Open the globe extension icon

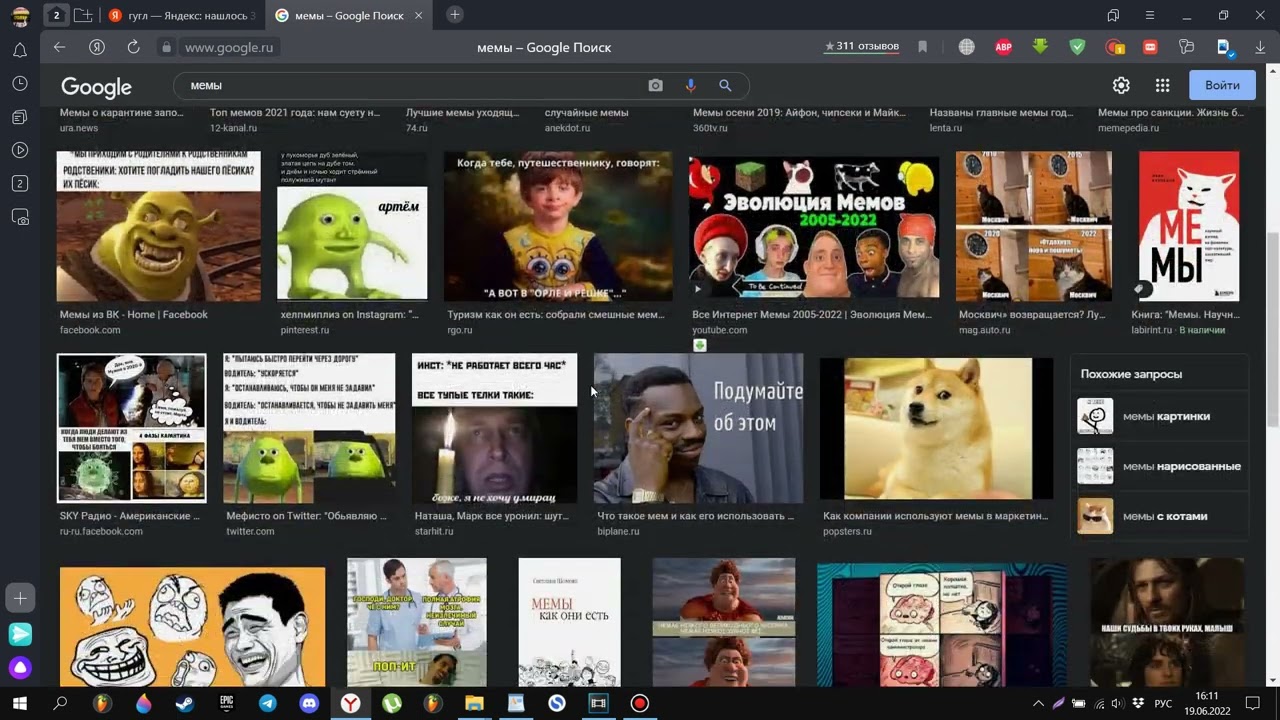[966, 47]
